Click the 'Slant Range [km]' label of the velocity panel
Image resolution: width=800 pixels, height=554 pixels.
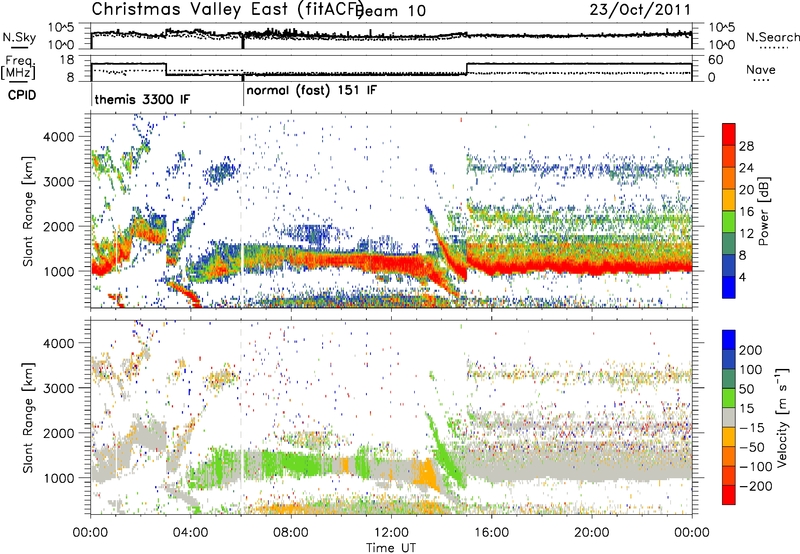pos(28,418)
